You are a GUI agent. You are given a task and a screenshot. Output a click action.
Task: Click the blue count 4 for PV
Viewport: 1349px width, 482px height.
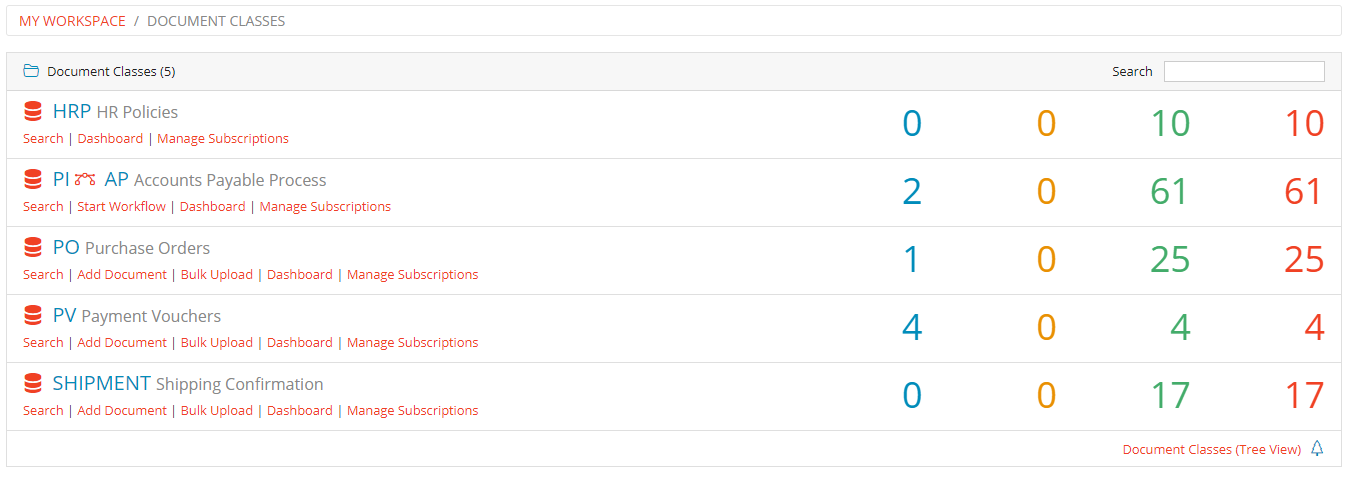pos(912,328)
